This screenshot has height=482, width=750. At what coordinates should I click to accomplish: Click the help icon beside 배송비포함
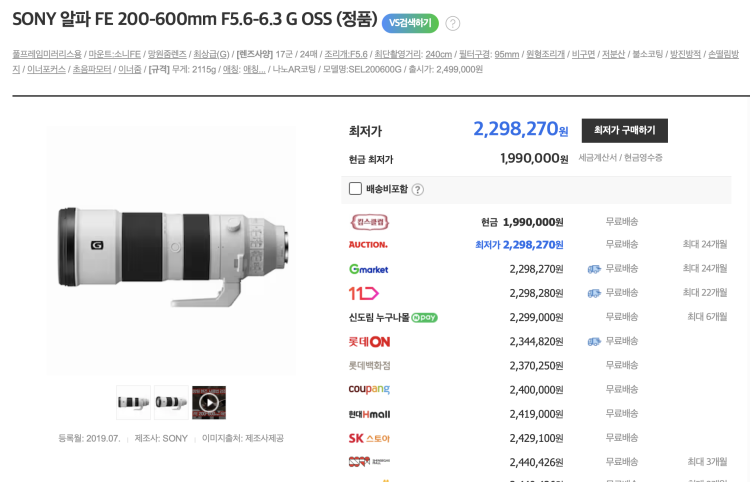tap(417, 189)
